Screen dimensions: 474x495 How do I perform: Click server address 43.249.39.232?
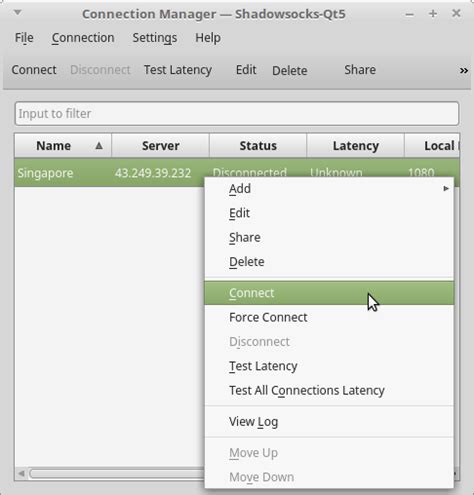(153, 173)
